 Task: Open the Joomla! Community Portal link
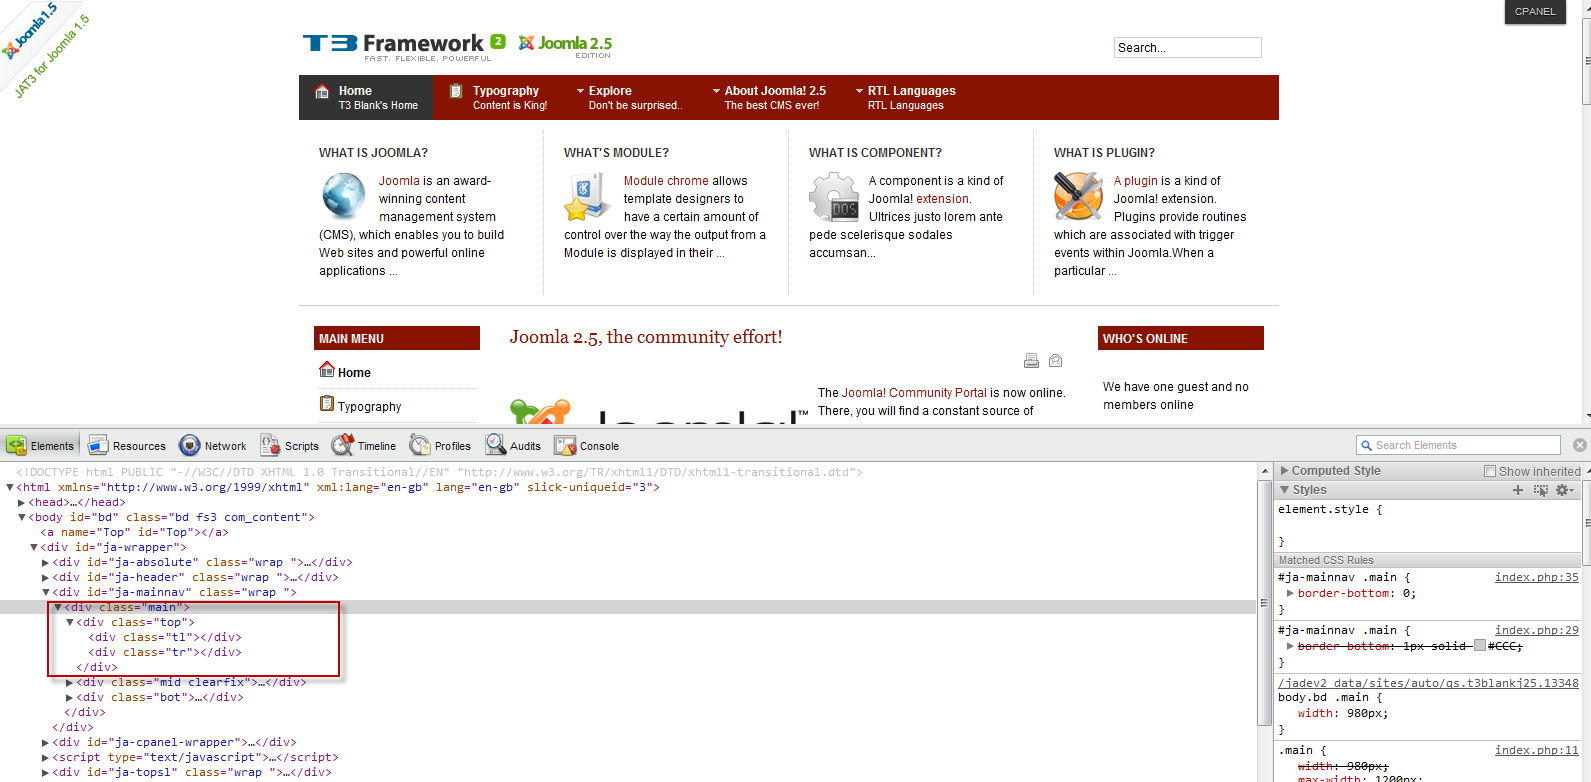[914, 393]
